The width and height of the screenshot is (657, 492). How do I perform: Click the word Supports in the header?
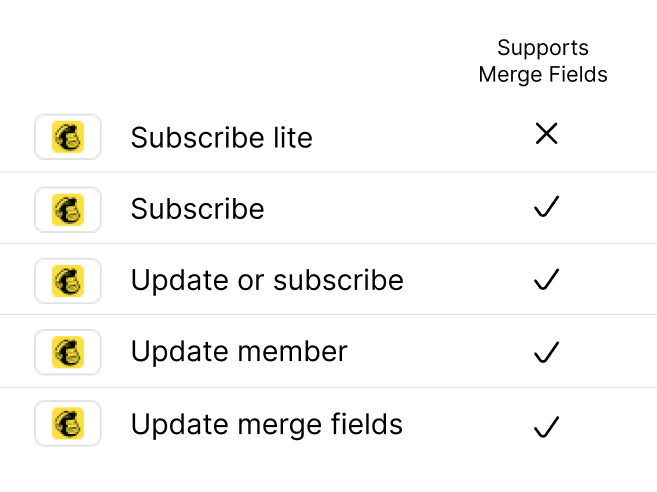click(x=543, y=48)
